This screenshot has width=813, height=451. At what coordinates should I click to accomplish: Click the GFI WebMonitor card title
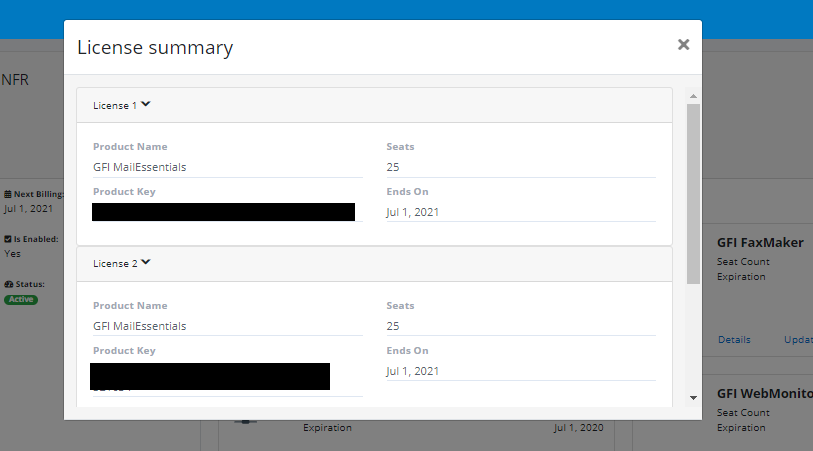click(765, 393)
